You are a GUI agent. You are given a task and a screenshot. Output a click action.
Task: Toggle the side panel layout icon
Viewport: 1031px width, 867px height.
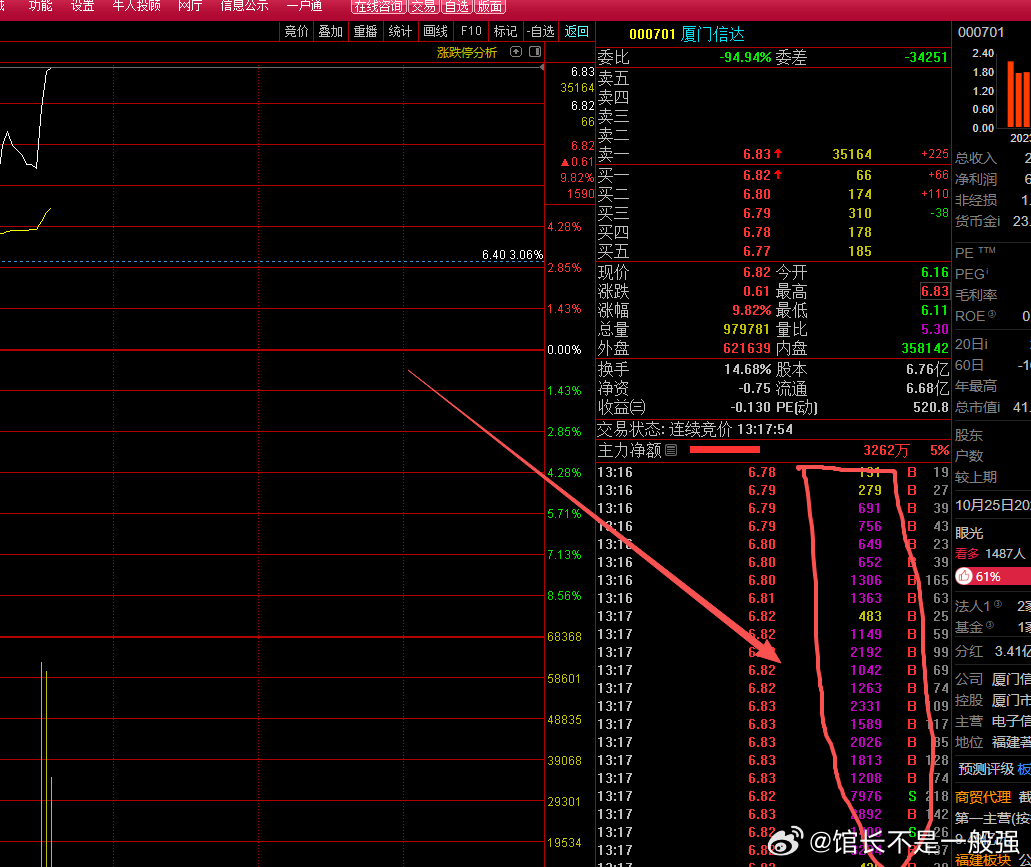(535, 52)
